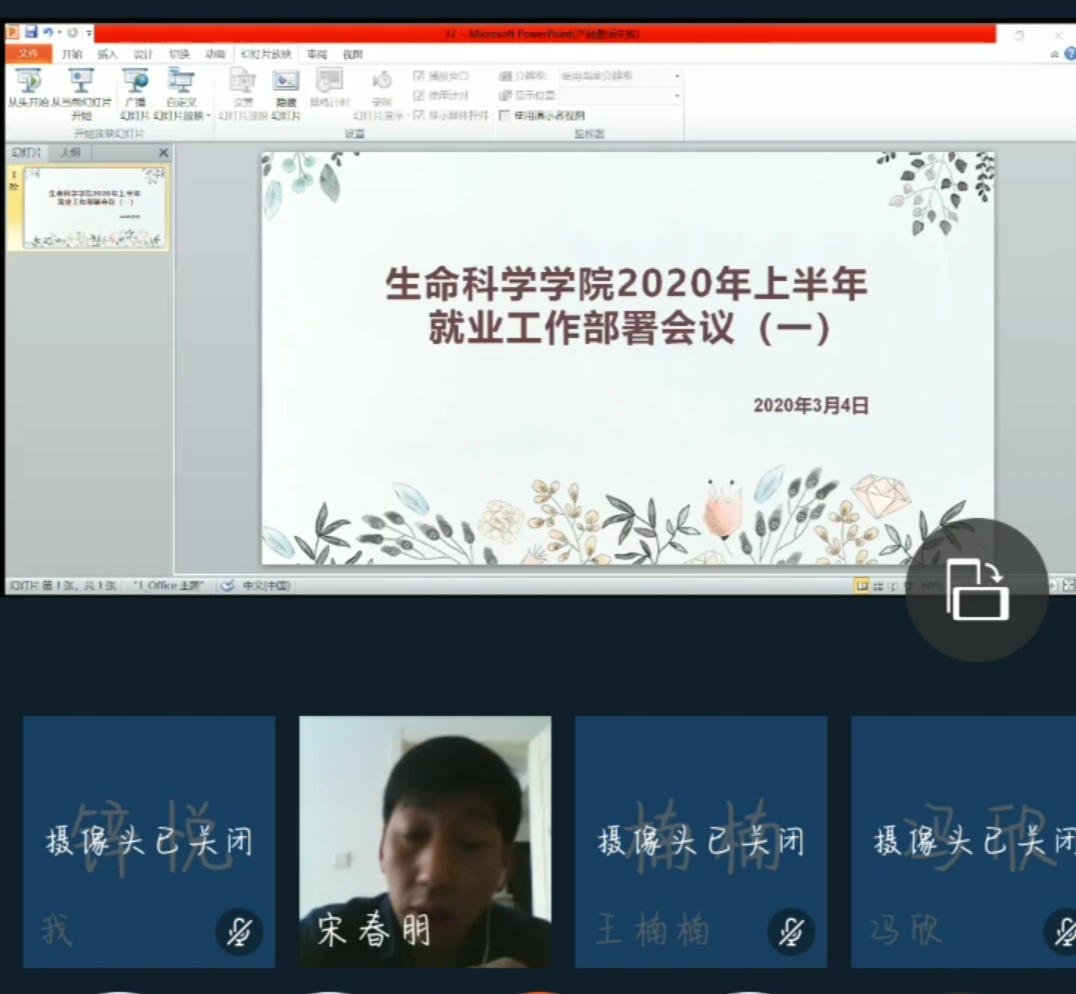Enable the Use Presenter View (使用演示者视图) checkbox
This screenshot has width=1076, height=994.
pyautogui.click(x=504, y=115)
